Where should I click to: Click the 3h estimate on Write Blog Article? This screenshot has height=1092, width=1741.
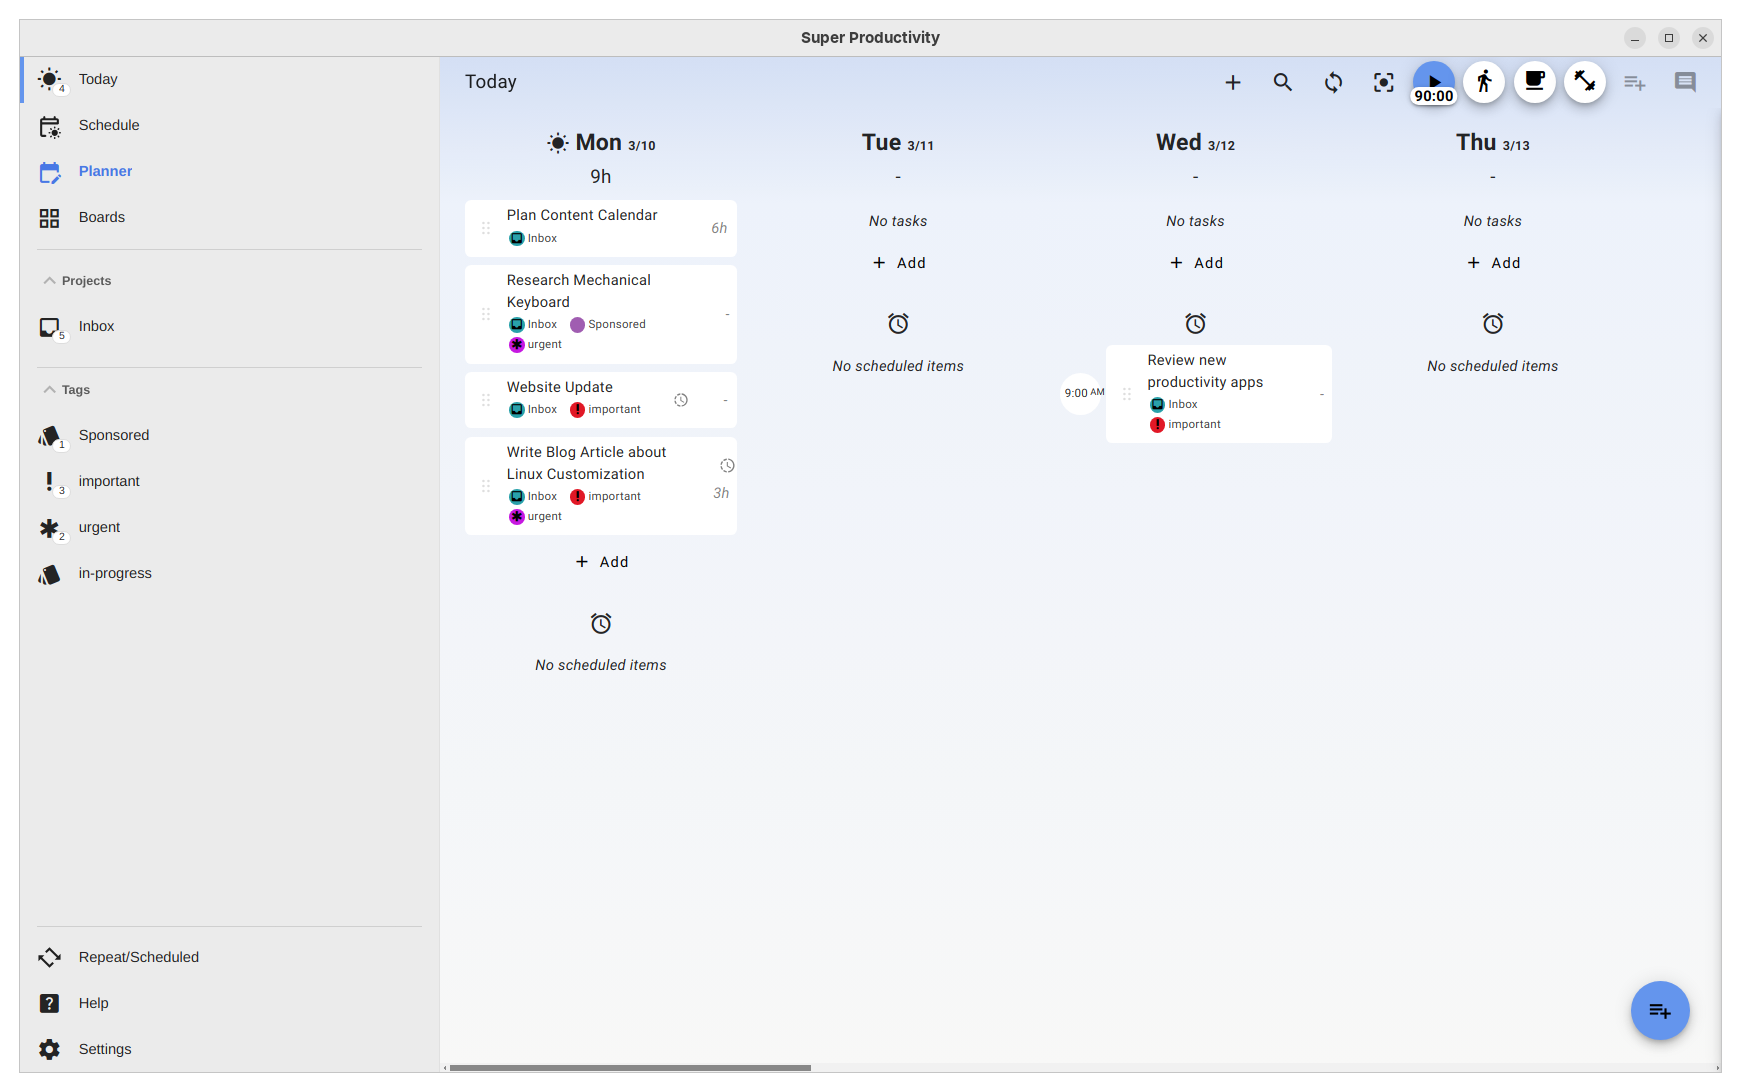pyautogui.click(x=721, y=493)
